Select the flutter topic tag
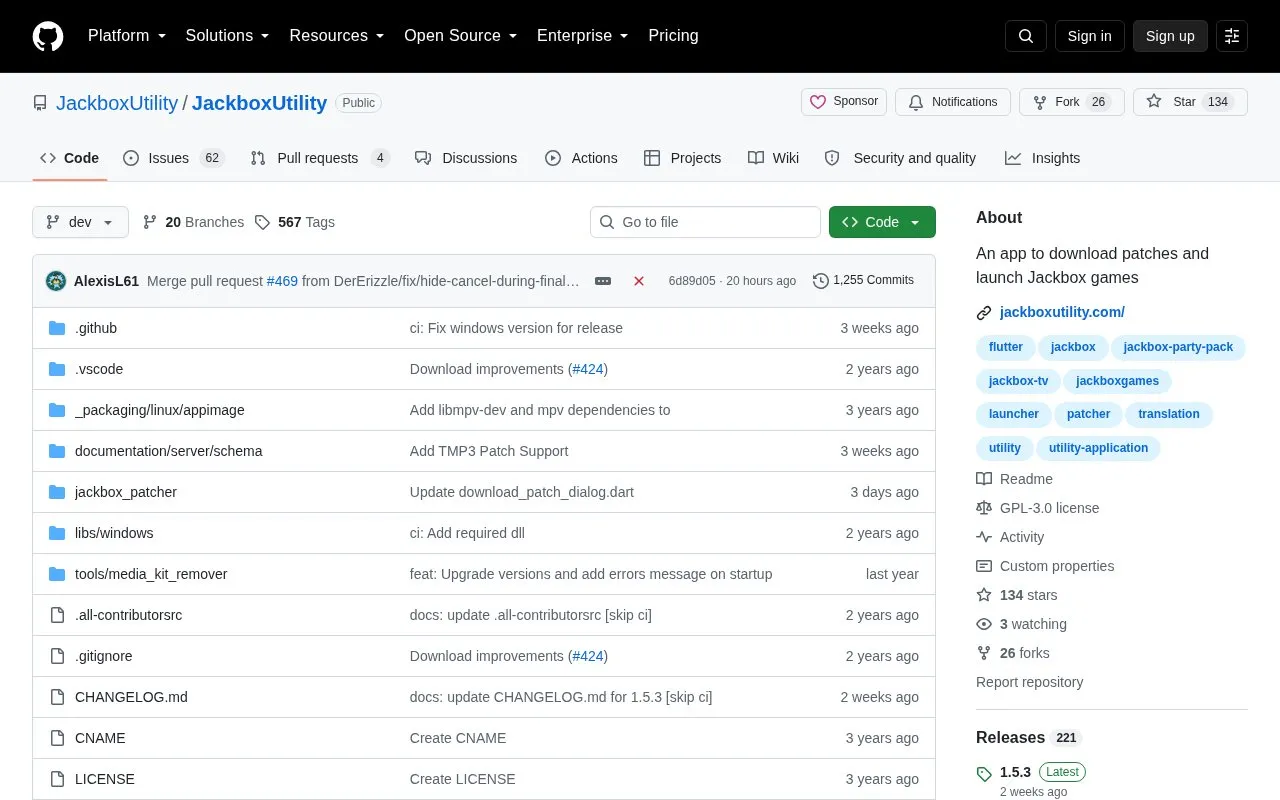 pyautogui.click(x=1006, y=347)
